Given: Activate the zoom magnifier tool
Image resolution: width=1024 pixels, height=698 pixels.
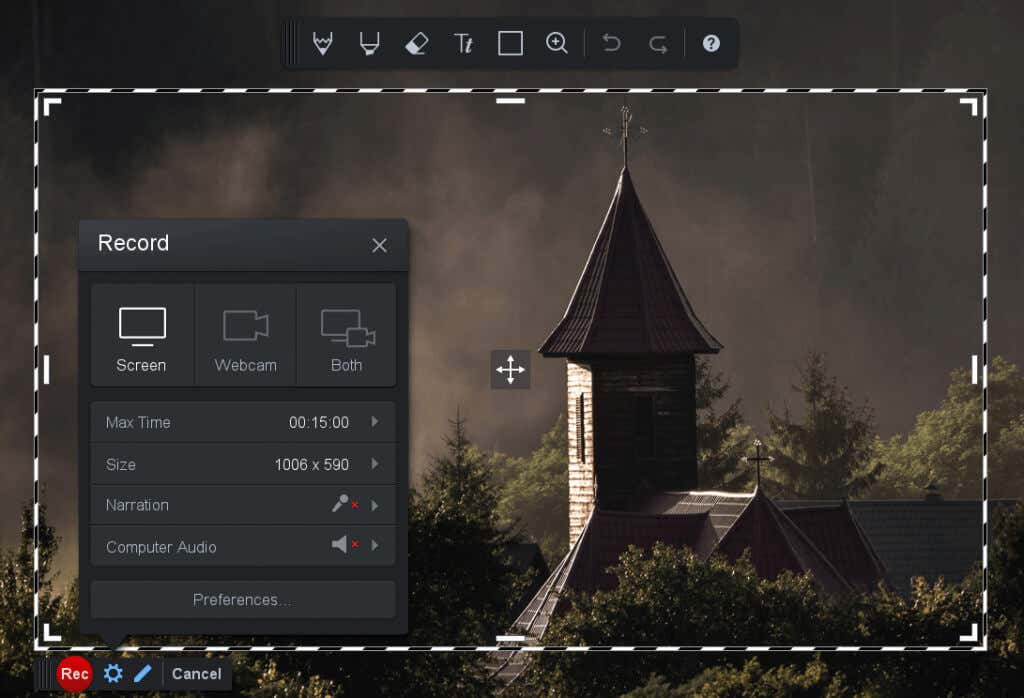Looking at the screenshot, I should [556, 43].
